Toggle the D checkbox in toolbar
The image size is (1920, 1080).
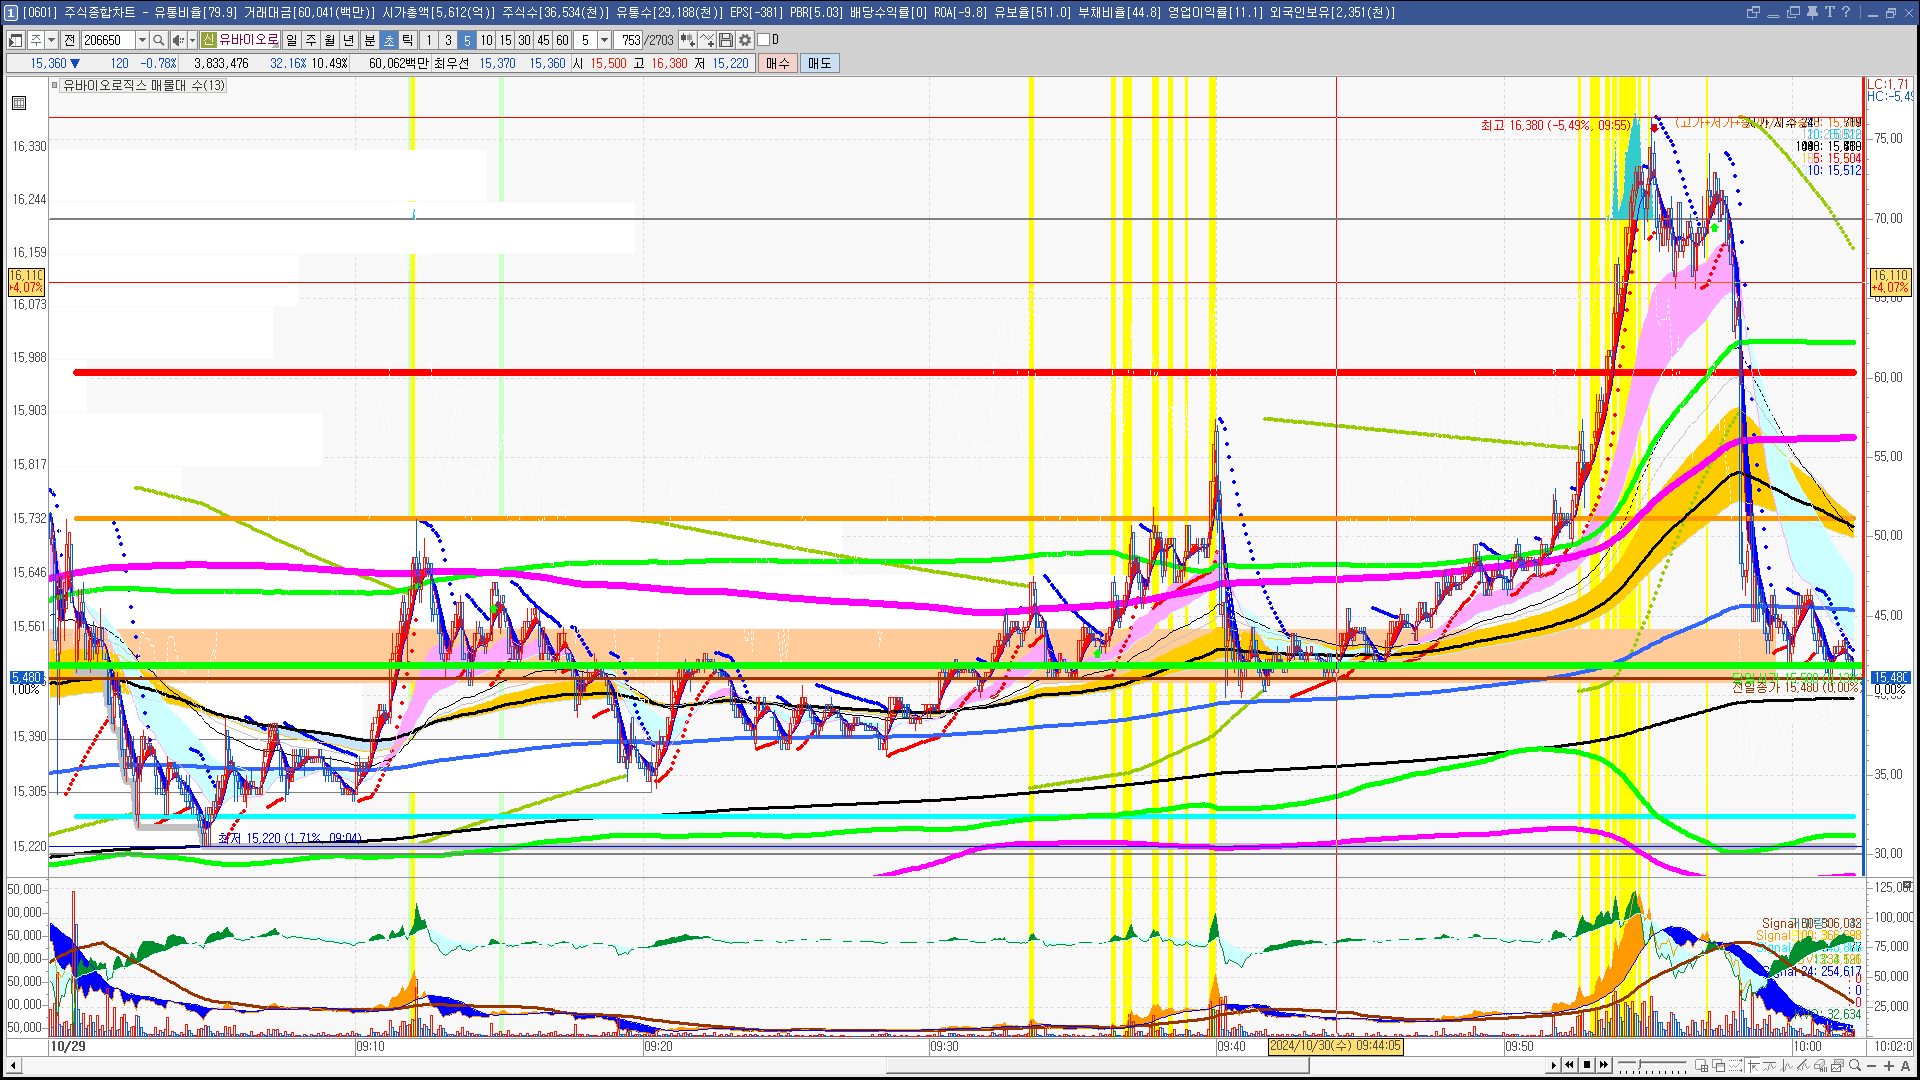764,40
